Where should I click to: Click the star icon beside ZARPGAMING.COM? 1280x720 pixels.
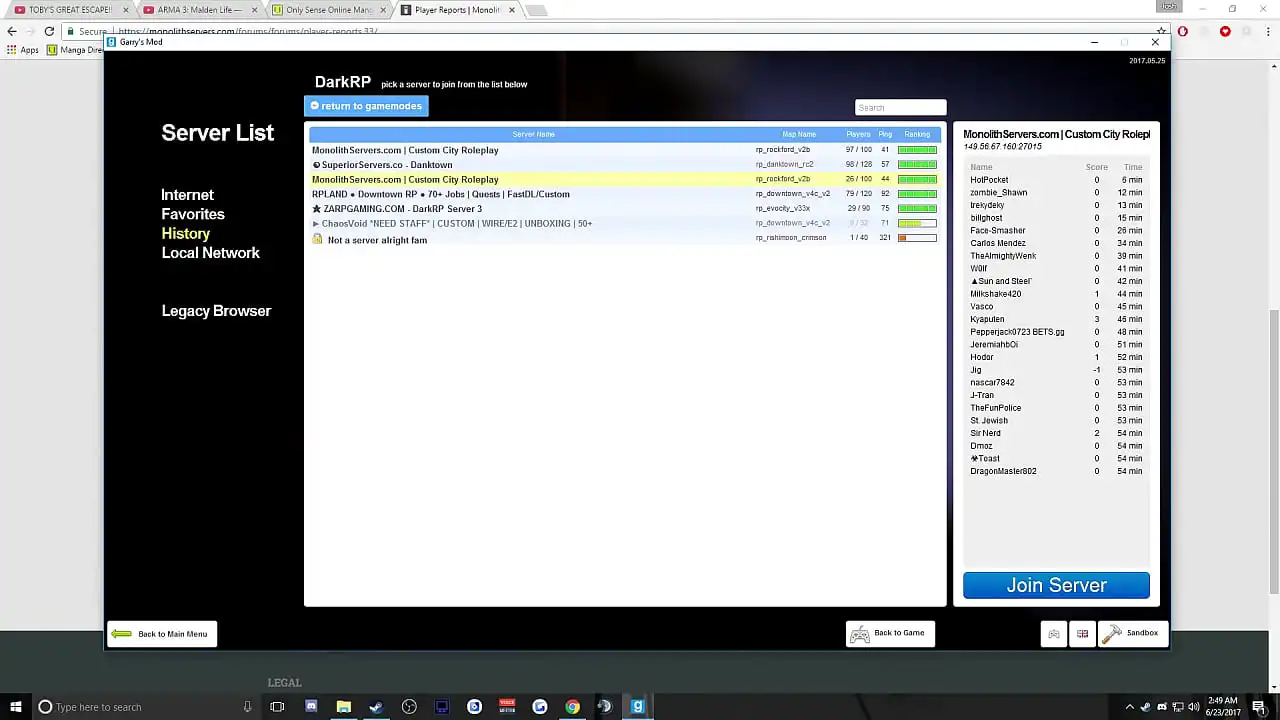317,209
